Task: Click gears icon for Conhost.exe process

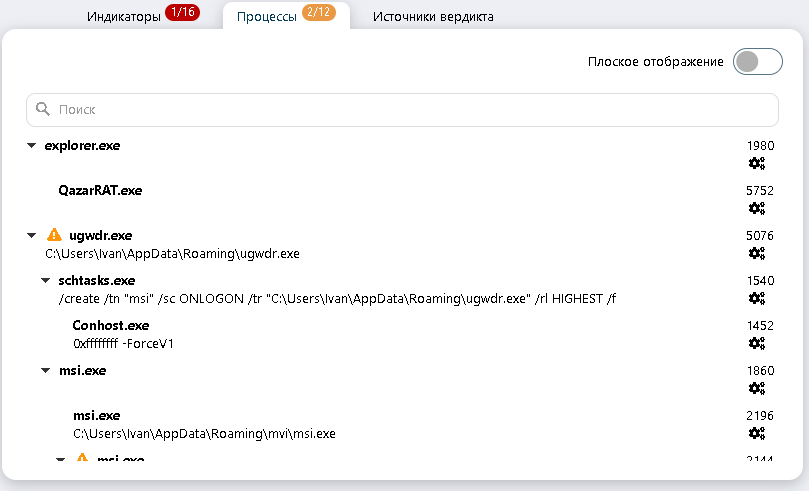Action: pyautogui.click(x=757, y=343)
